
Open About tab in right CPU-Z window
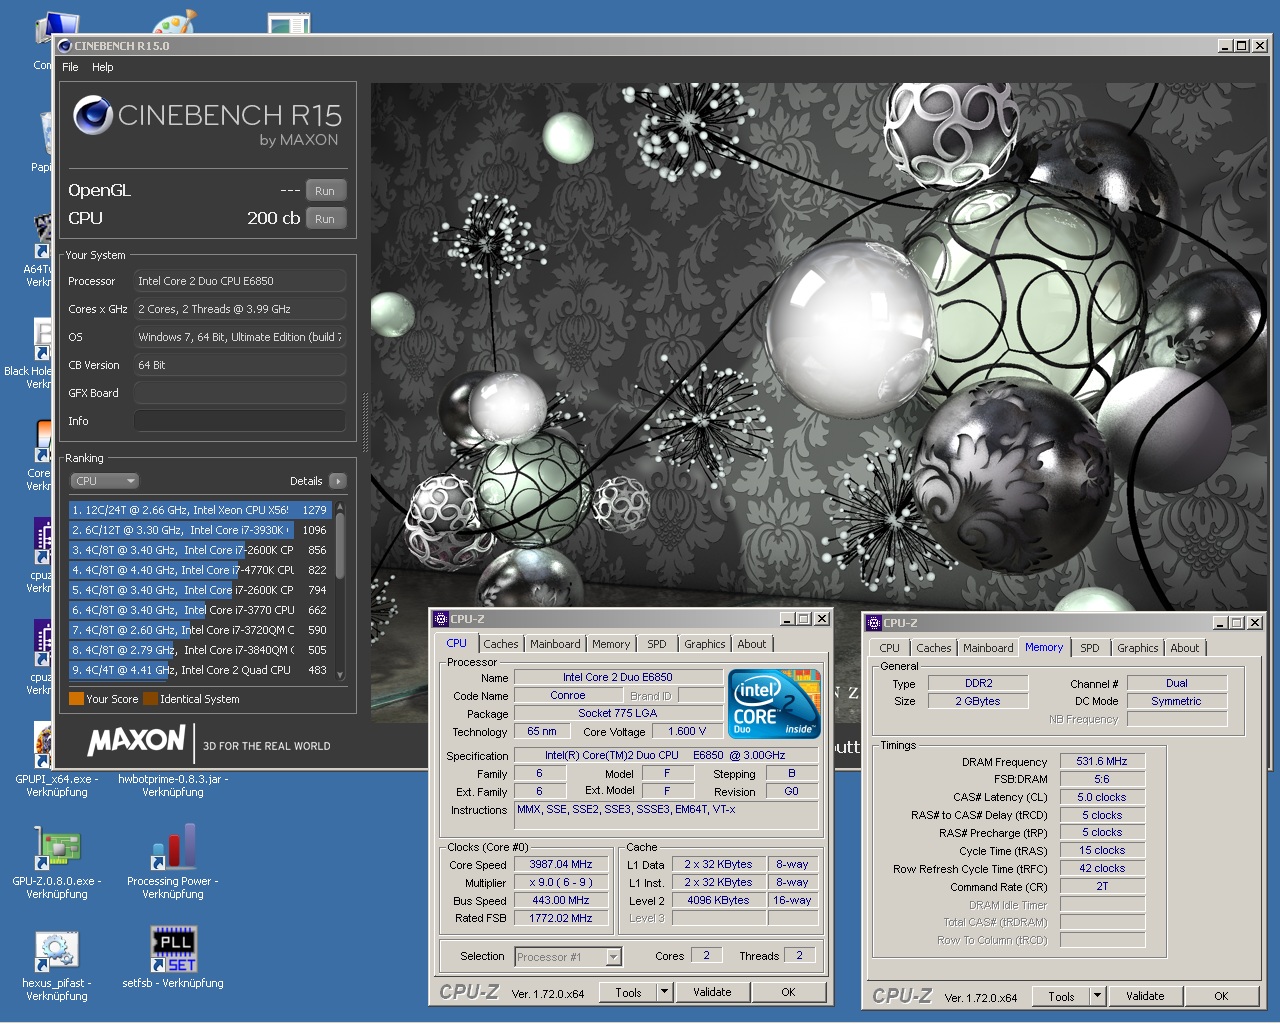[x=1185, y=648]
